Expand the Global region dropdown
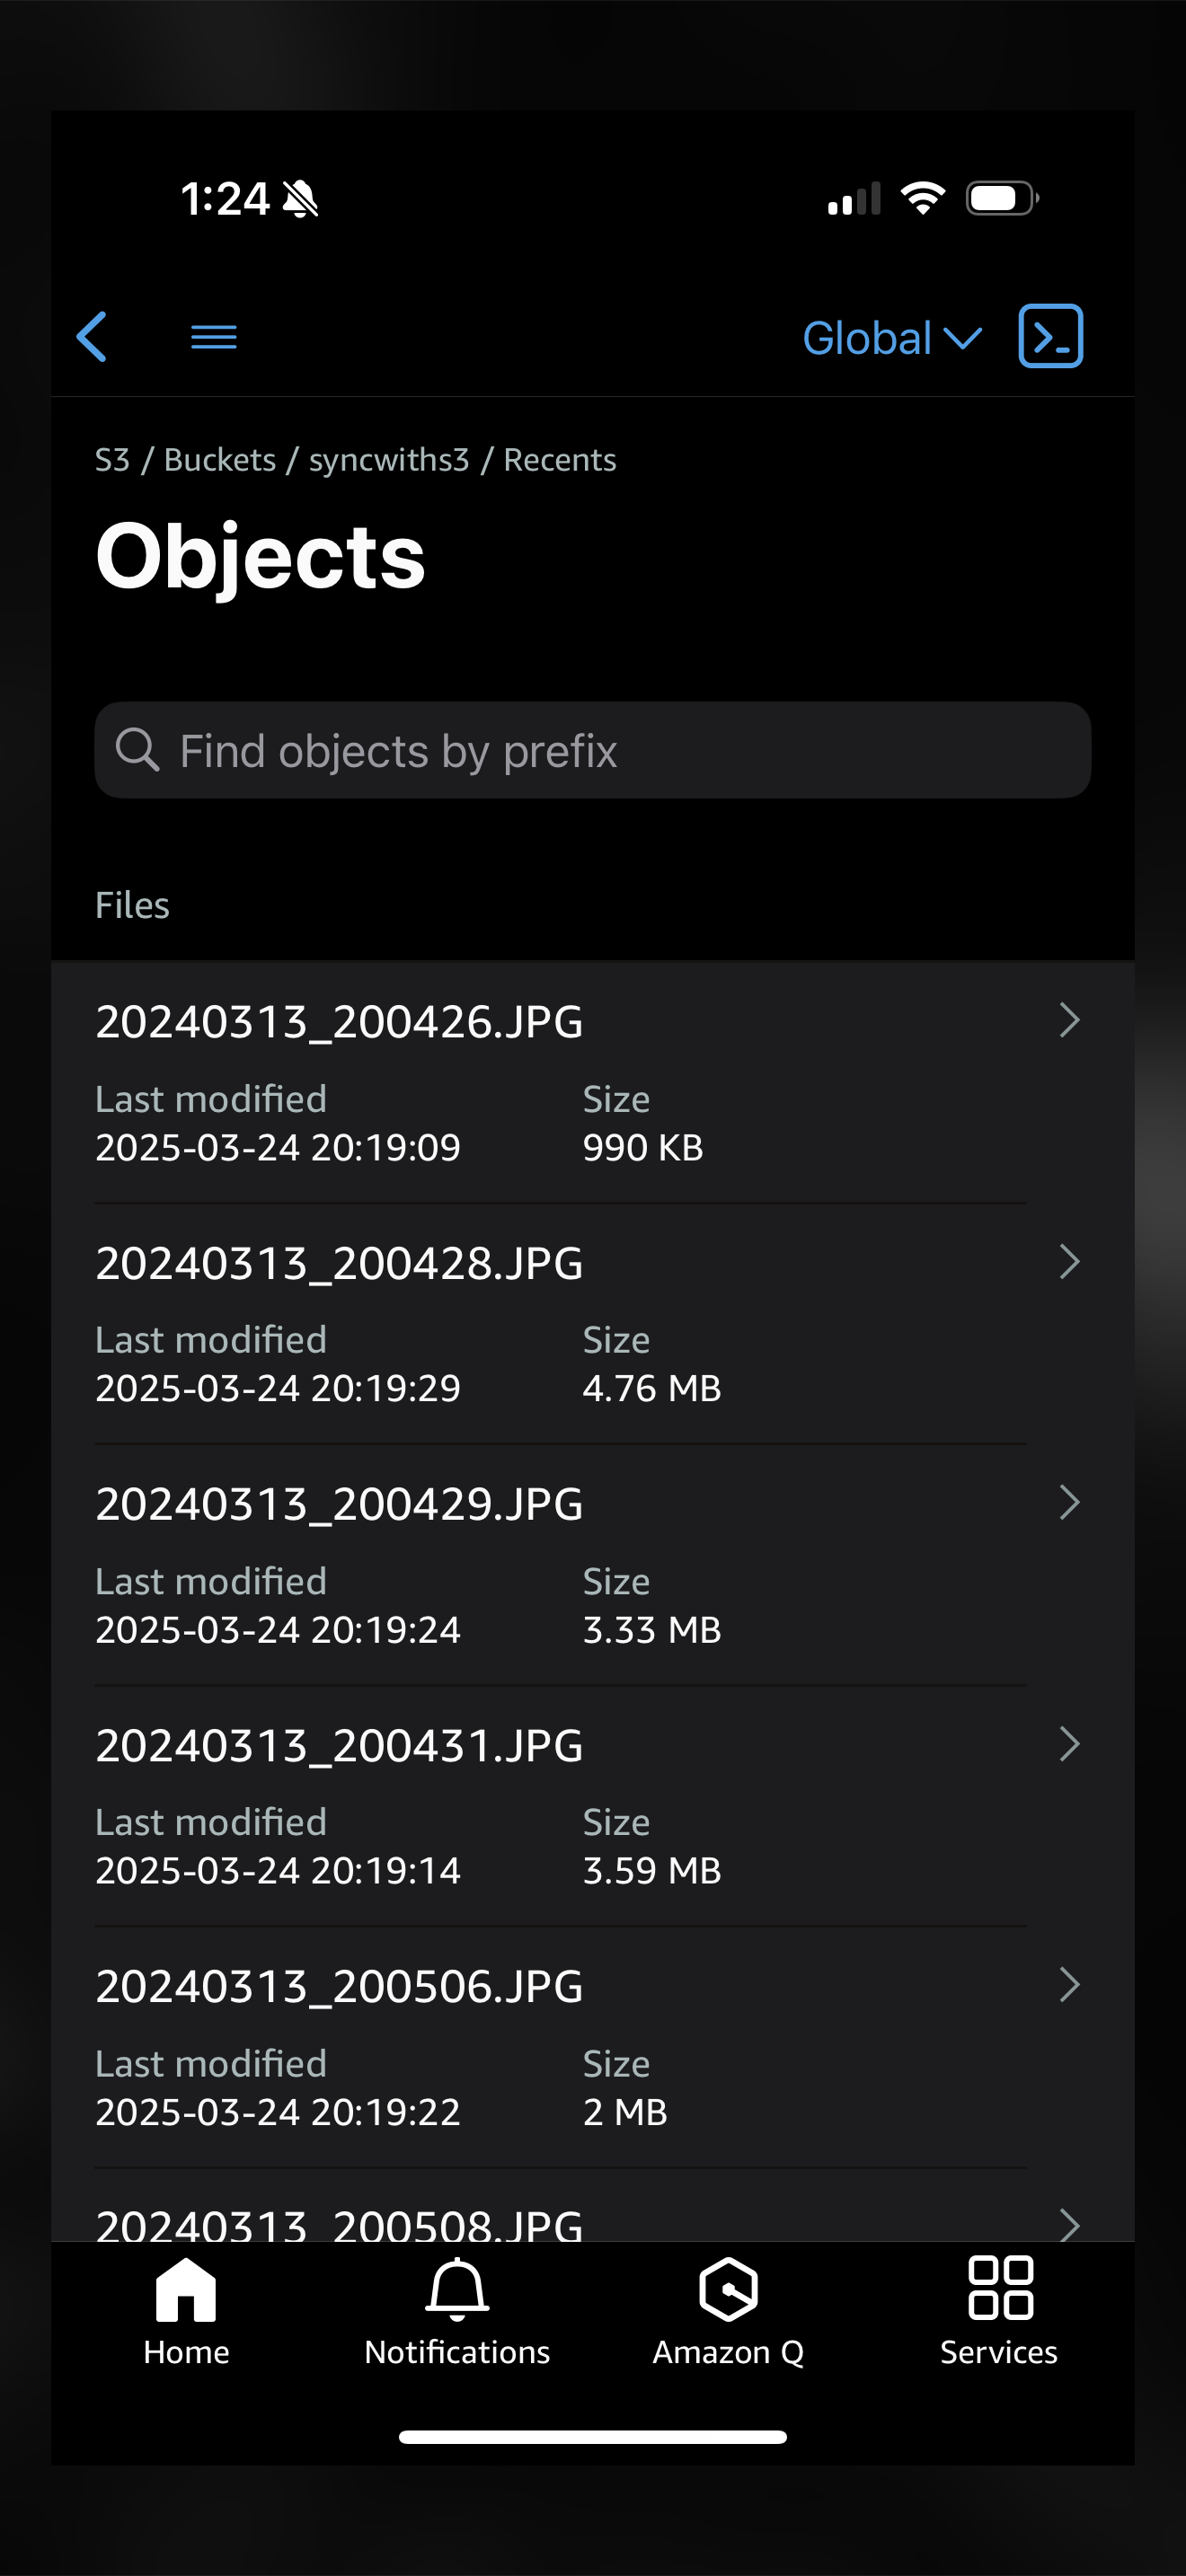This screenshot has width=1186, height=2576. [x=892, y=338]
